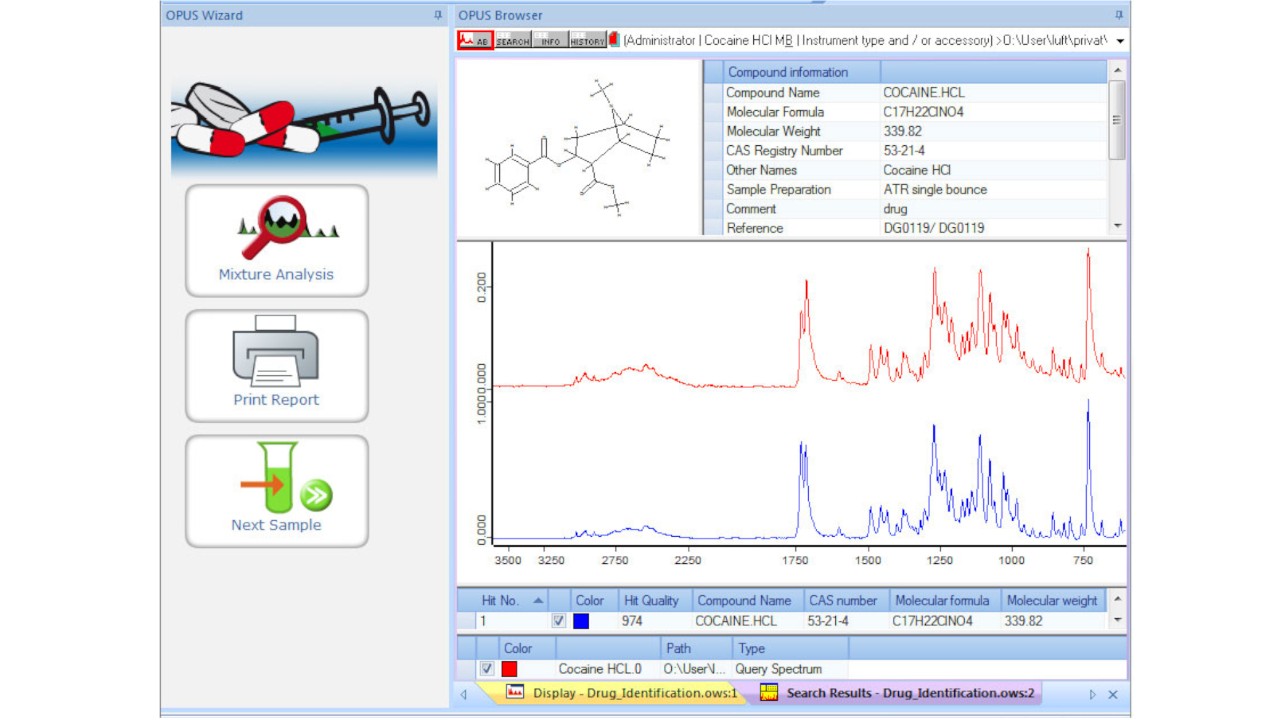Image resolution: width=1280 pixels, height=720 pixels.
Task: Click the CAS number column header
Action: pyautogui.click(x=846, y=601)
